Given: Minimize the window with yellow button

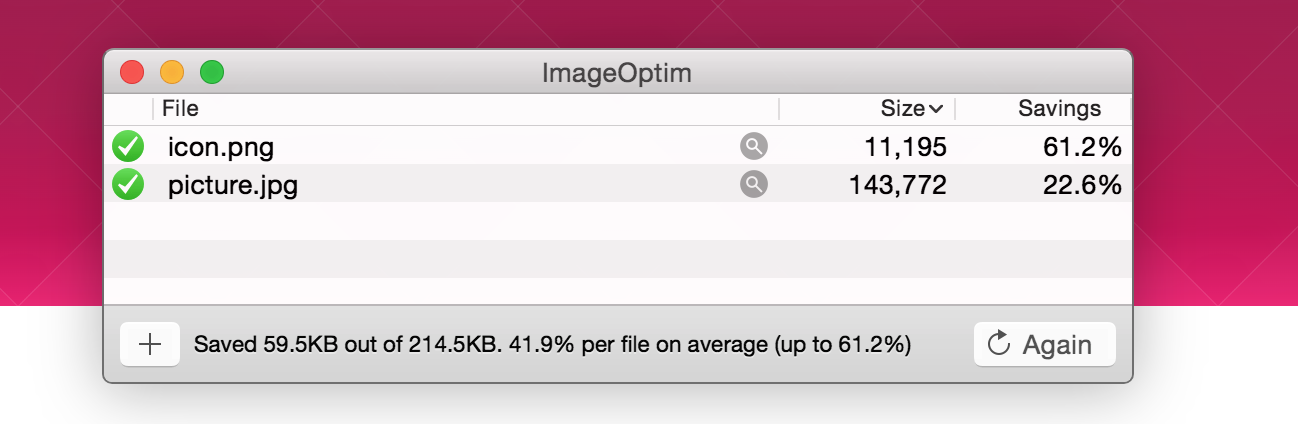Looking at the screenshot, I should [172, 73].
